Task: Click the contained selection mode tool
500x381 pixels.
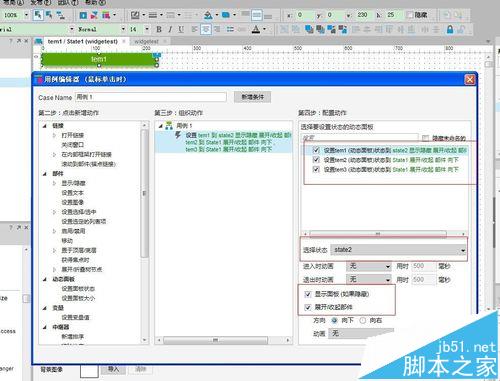Action: click(x=49, y=15)
